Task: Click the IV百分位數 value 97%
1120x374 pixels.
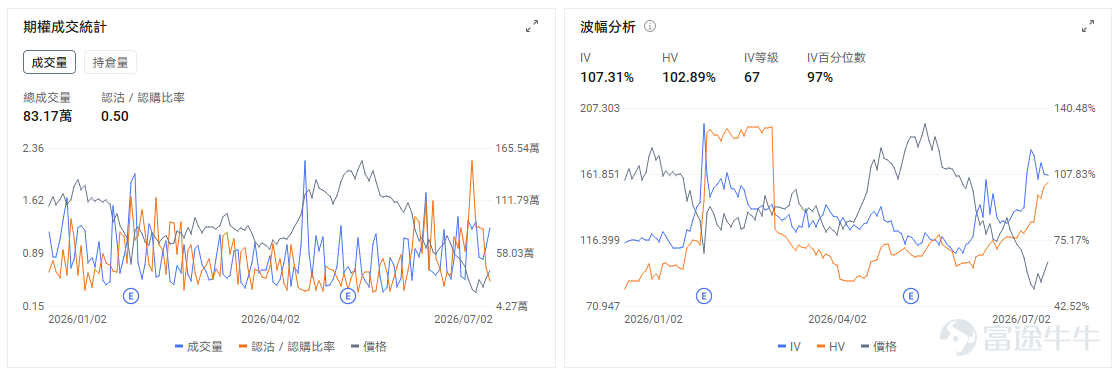Action: (x=820, y=78)
